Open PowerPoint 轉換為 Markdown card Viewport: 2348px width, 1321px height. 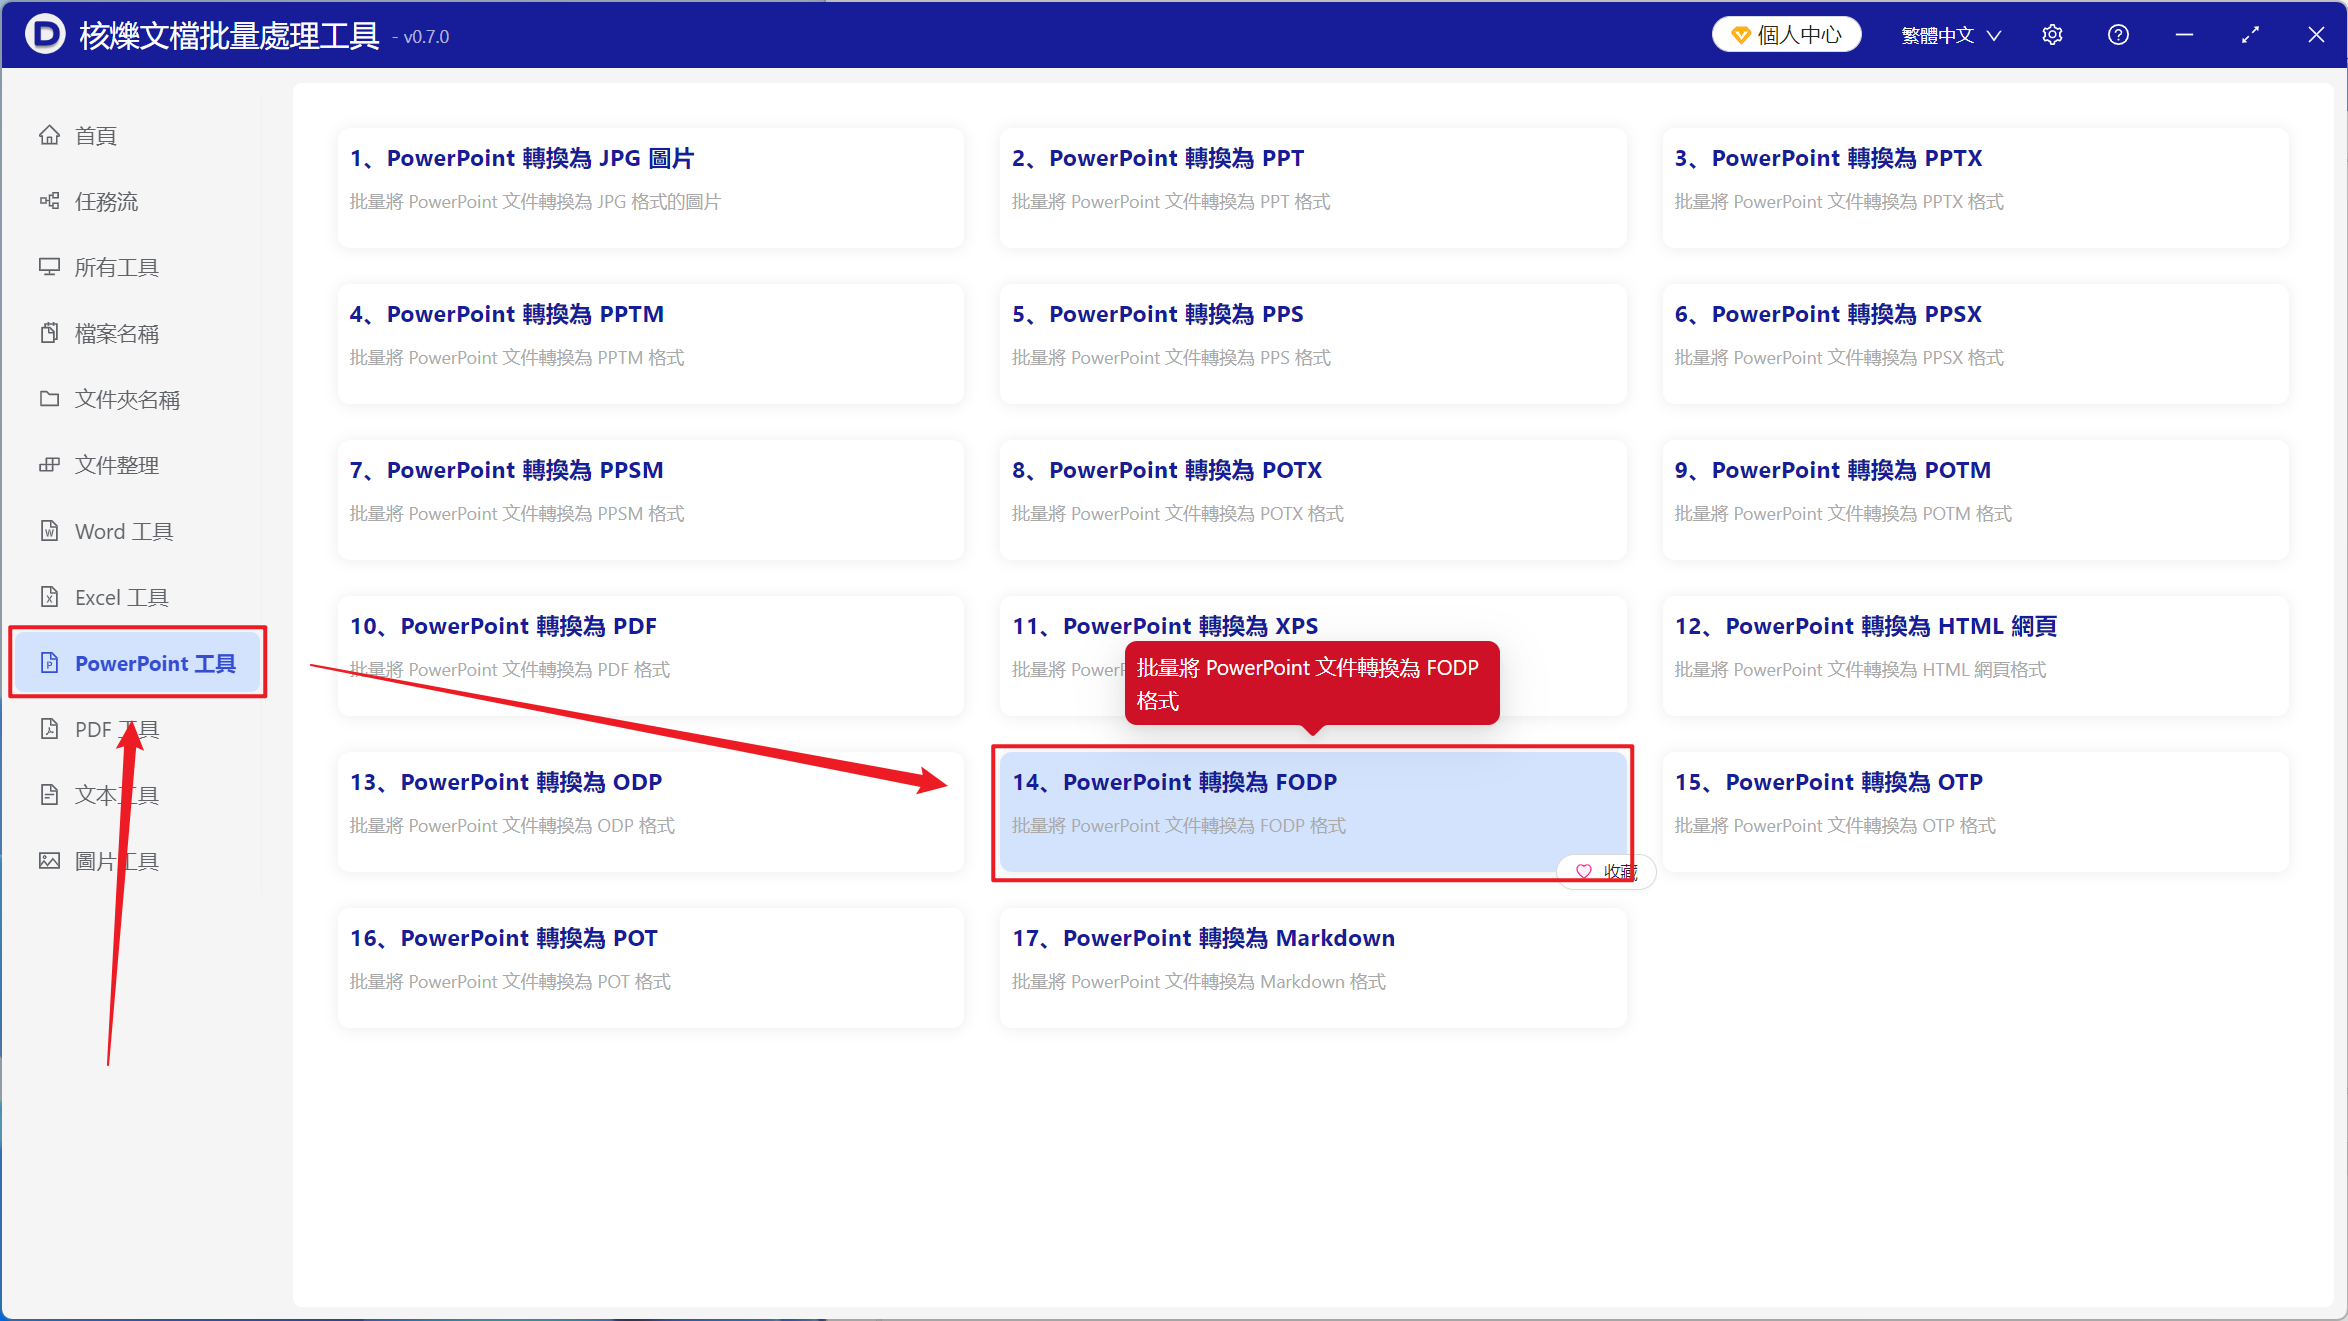[x=1313, y=967]
